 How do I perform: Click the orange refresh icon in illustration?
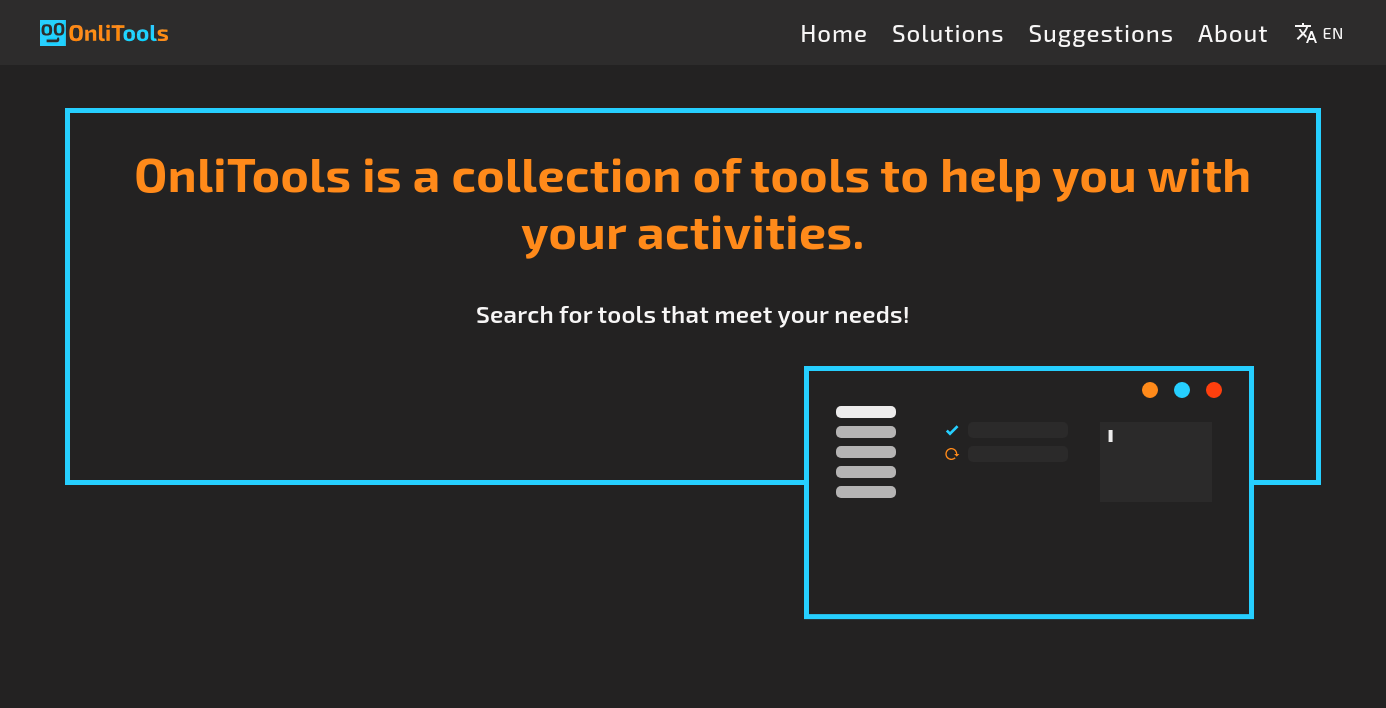pos(952,454)
